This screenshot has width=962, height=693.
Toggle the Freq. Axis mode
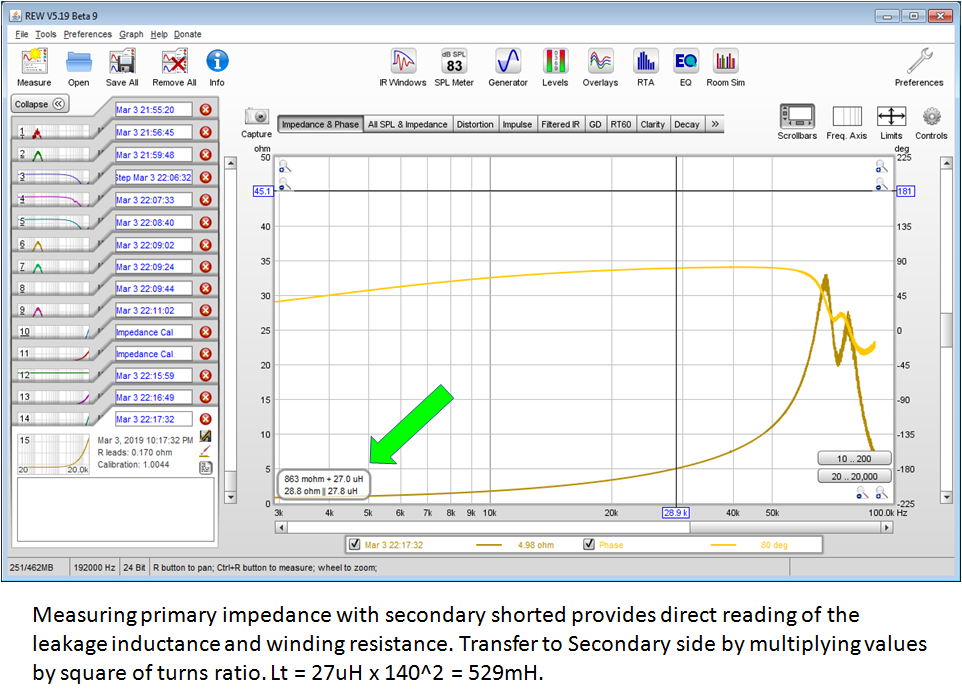(847, 116)
